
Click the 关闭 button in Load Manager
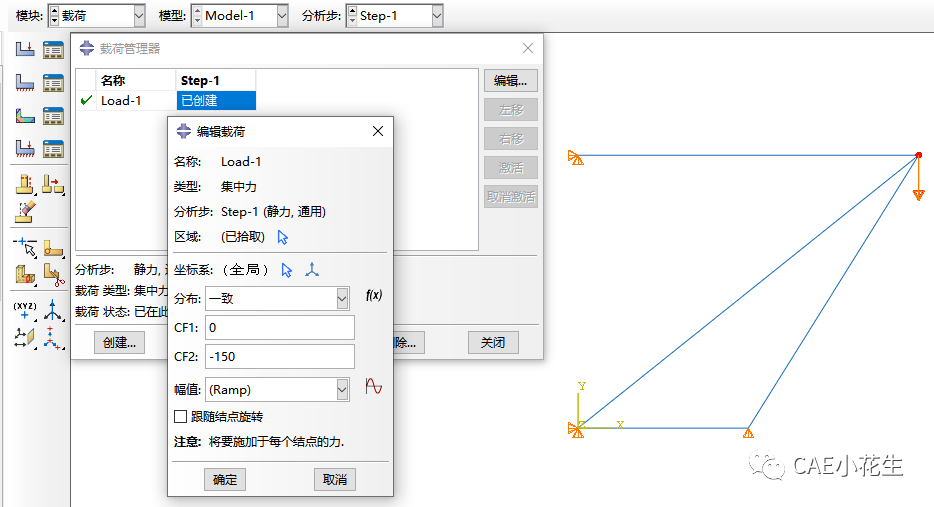(493, 343)
